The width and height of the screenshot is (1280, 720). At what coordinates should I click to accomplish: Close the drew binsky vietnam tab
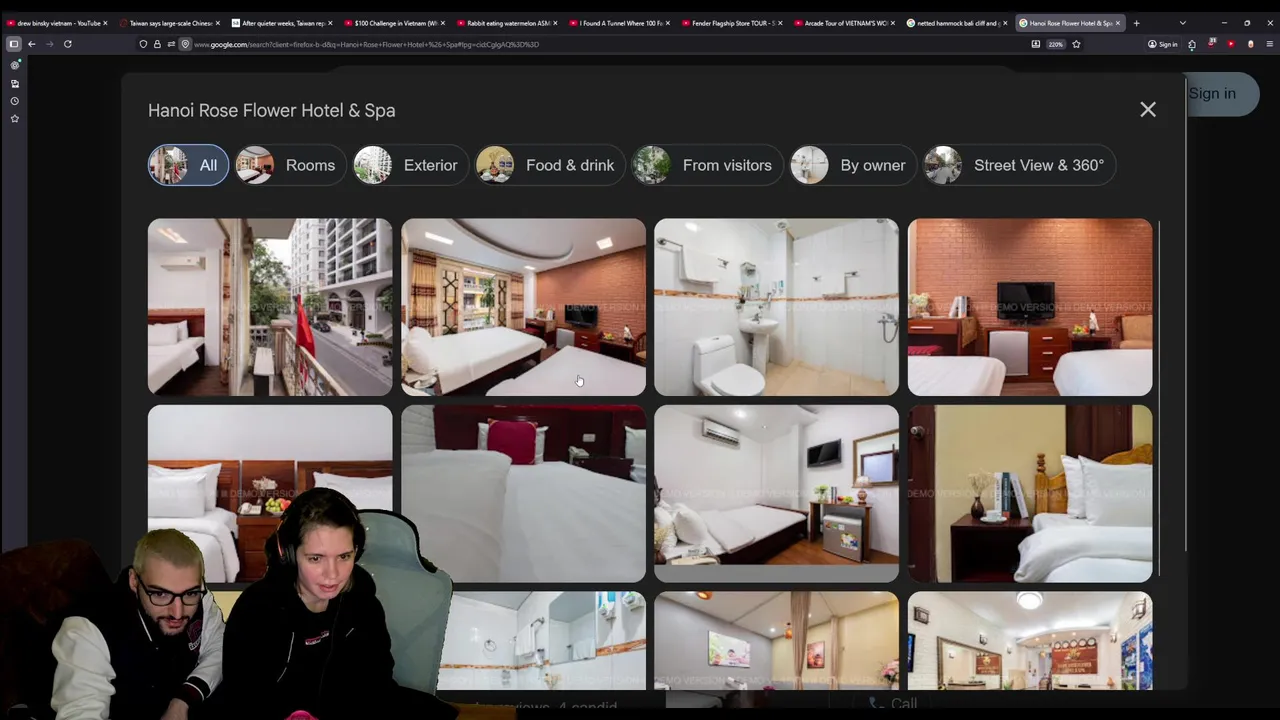click(105, 23)
